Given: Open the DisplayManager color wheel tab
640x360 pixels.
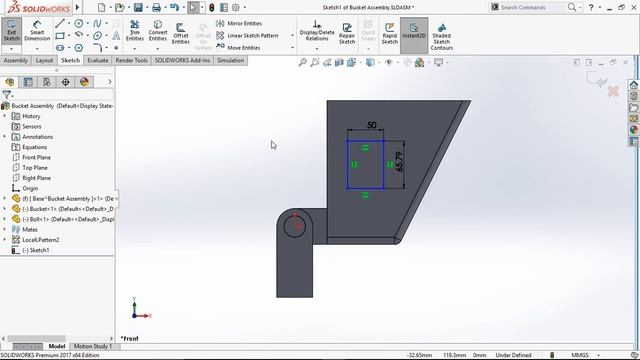Looking at the screenshot, I should point(84,82).
